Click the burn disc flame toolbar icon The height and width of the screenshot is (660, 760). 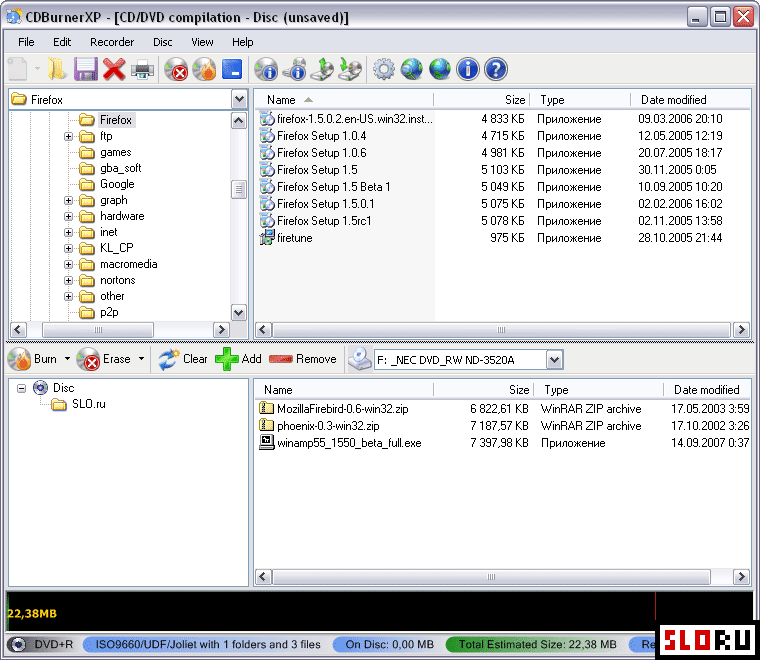click(204, 69)
